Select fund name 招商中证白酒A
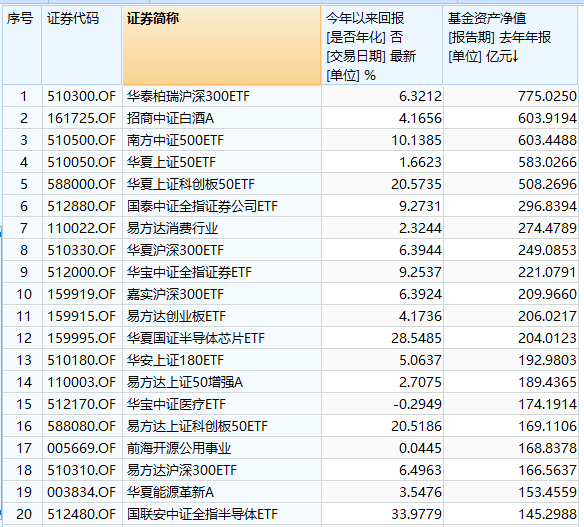Viewport: 584px width, 527px height. pyautogui.click(x=170, y=118)
